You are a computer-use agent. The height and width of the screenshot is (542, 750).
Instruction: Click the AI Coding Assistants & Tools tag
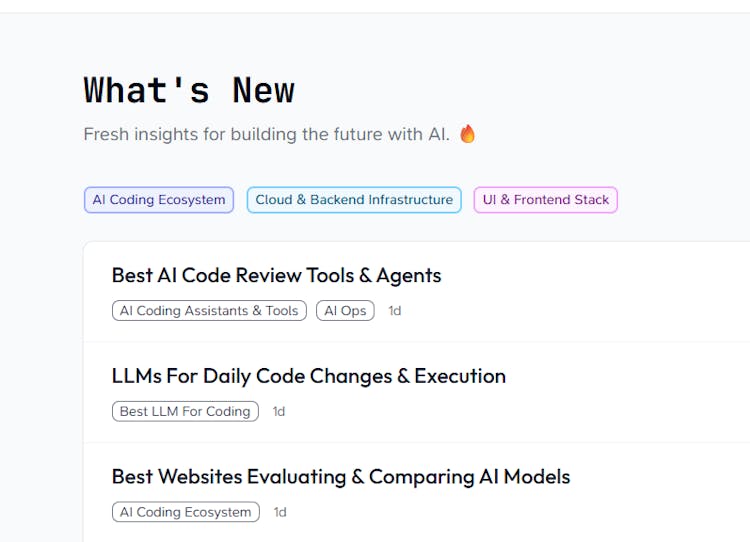coord(209,311)
